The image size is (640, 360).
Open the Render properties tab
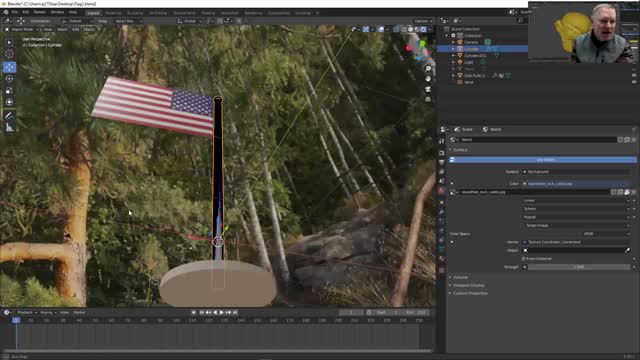442,153
